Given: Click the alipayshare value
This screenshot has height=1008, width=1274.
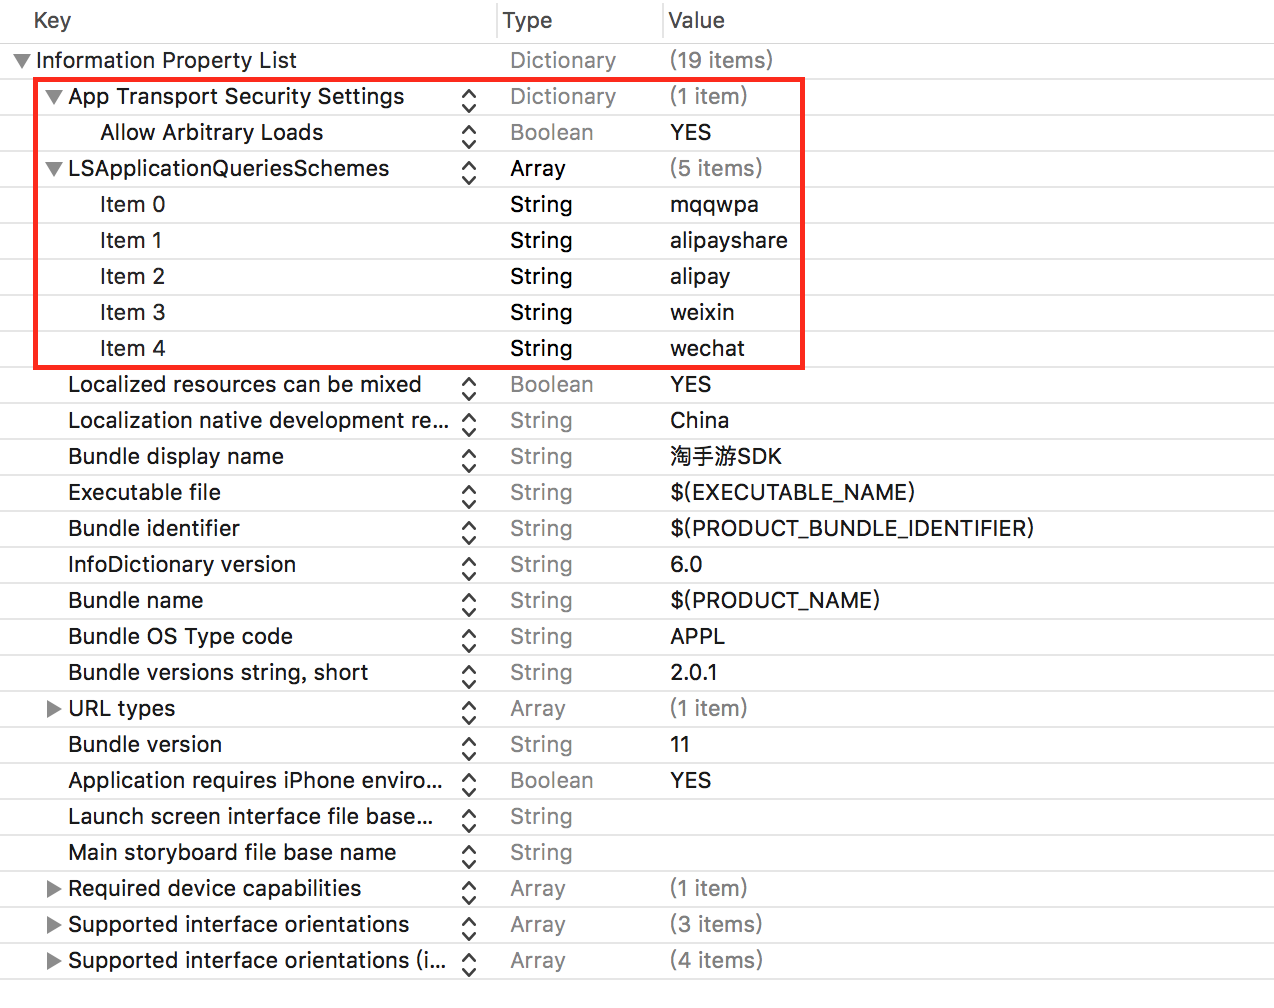Looking at the screenshot, I should point(729,242).
